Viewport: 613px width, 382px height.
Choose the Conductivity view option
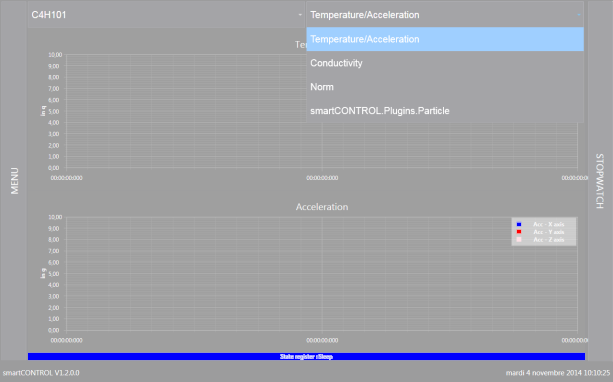point(445,63)
